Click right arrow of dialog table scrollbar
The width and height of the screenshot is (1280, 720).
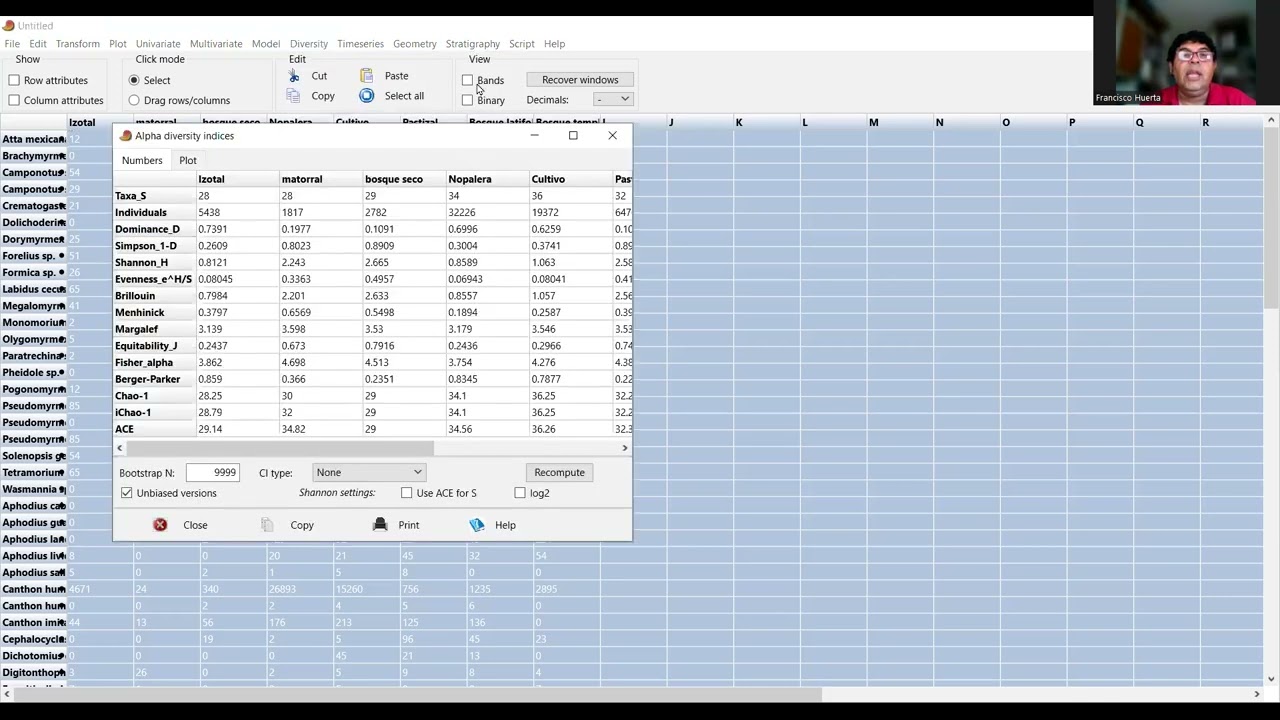pyautogui.click(x=625, y=448)
